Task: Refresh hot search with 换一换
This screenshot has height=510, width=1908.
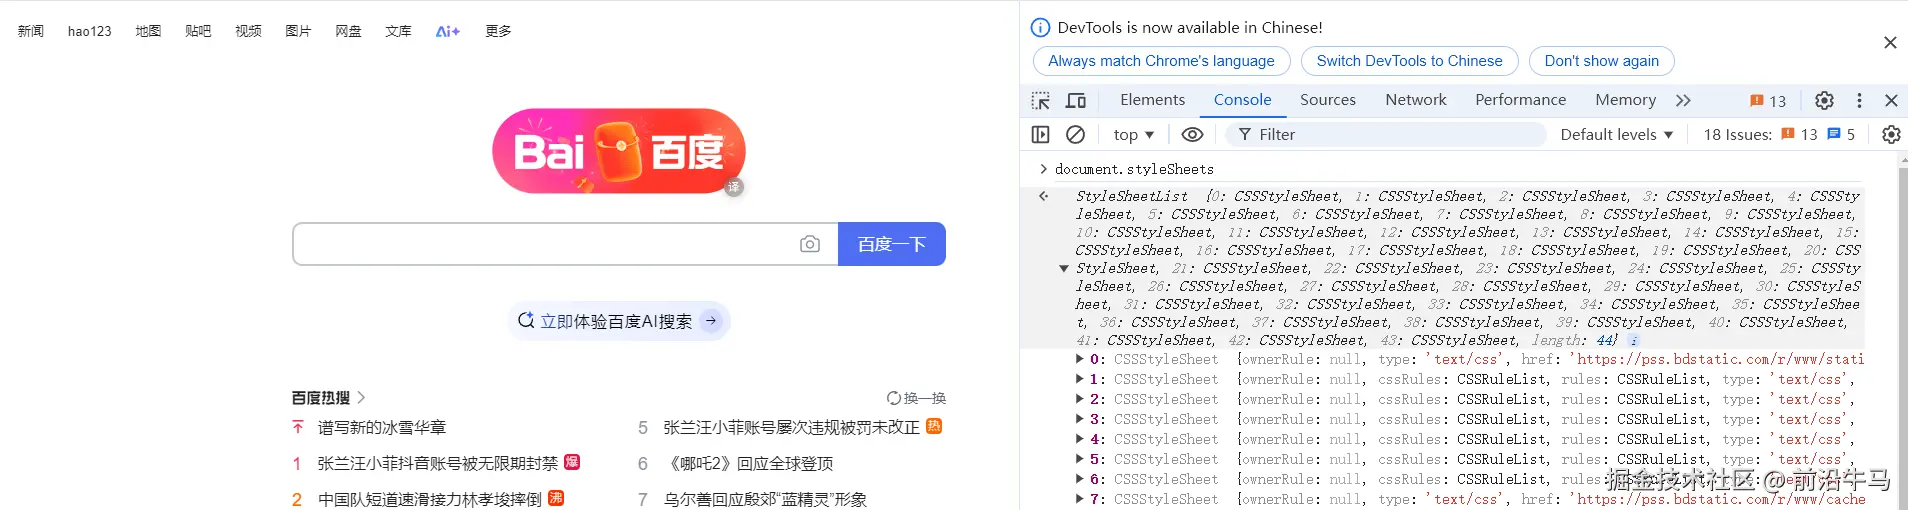Action: pyautogui.click(x=916, y=398)
